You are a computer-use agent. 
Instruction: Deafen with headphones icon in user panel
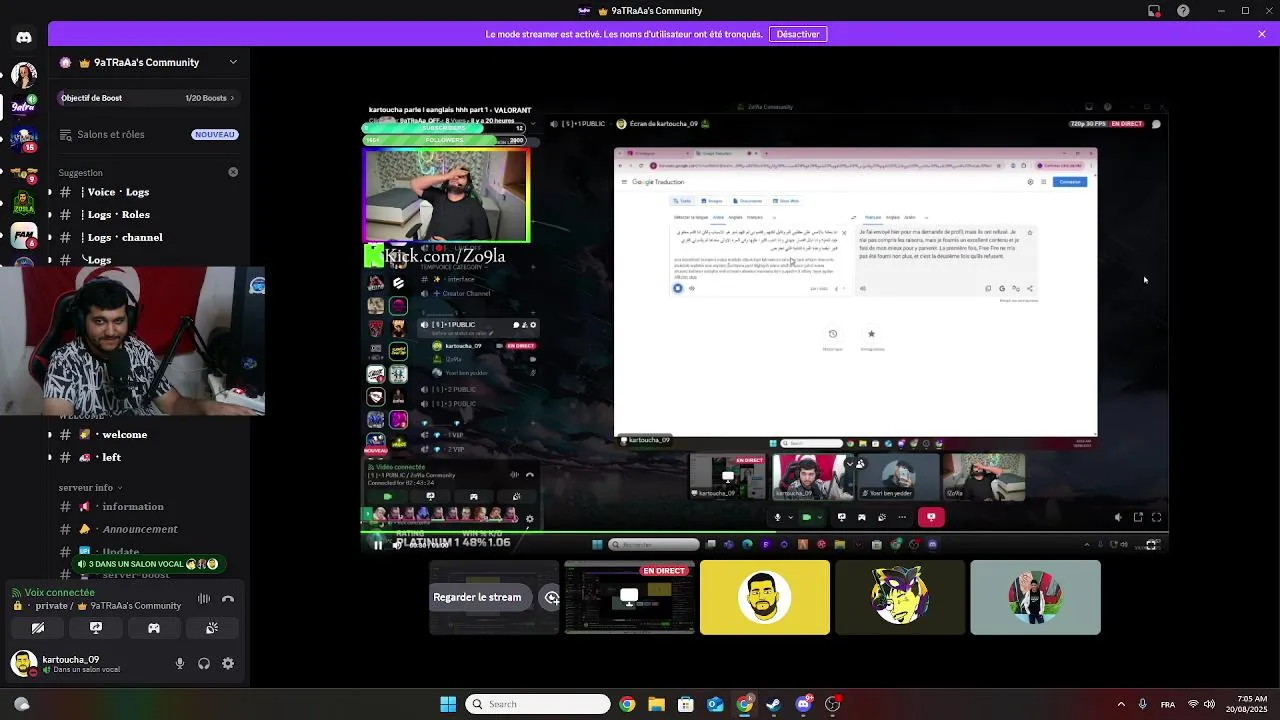point(204,663)
